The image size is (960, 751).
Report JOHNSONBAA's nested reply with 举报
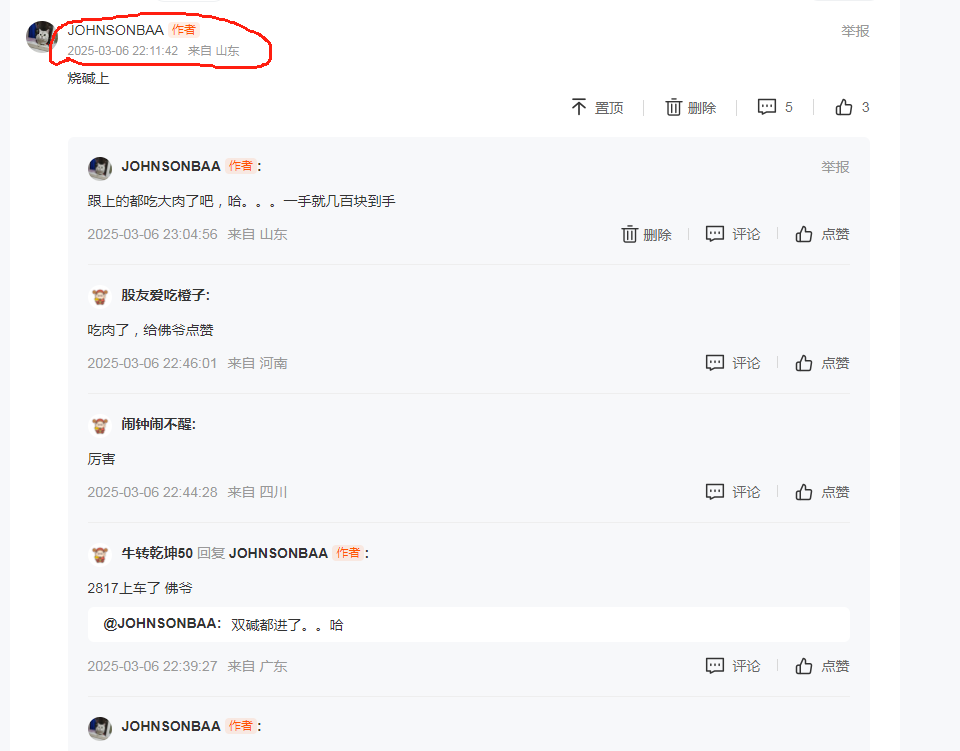[x=835, y=167]
